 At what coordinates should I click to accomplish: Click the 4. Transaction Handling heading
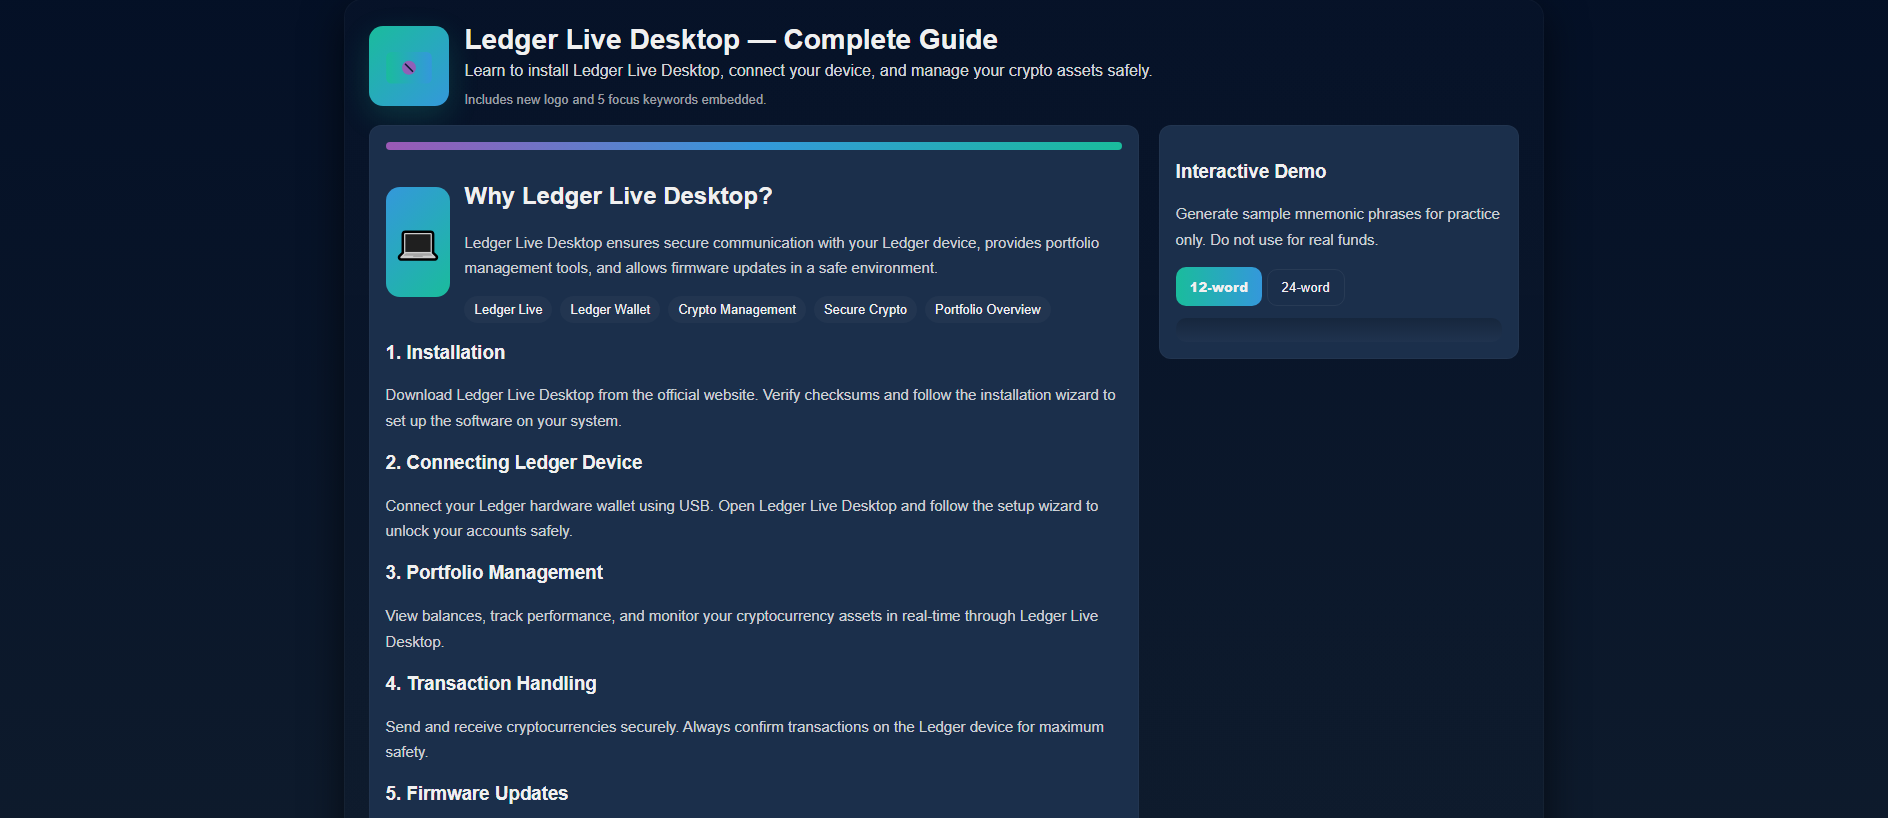point(491,683)
